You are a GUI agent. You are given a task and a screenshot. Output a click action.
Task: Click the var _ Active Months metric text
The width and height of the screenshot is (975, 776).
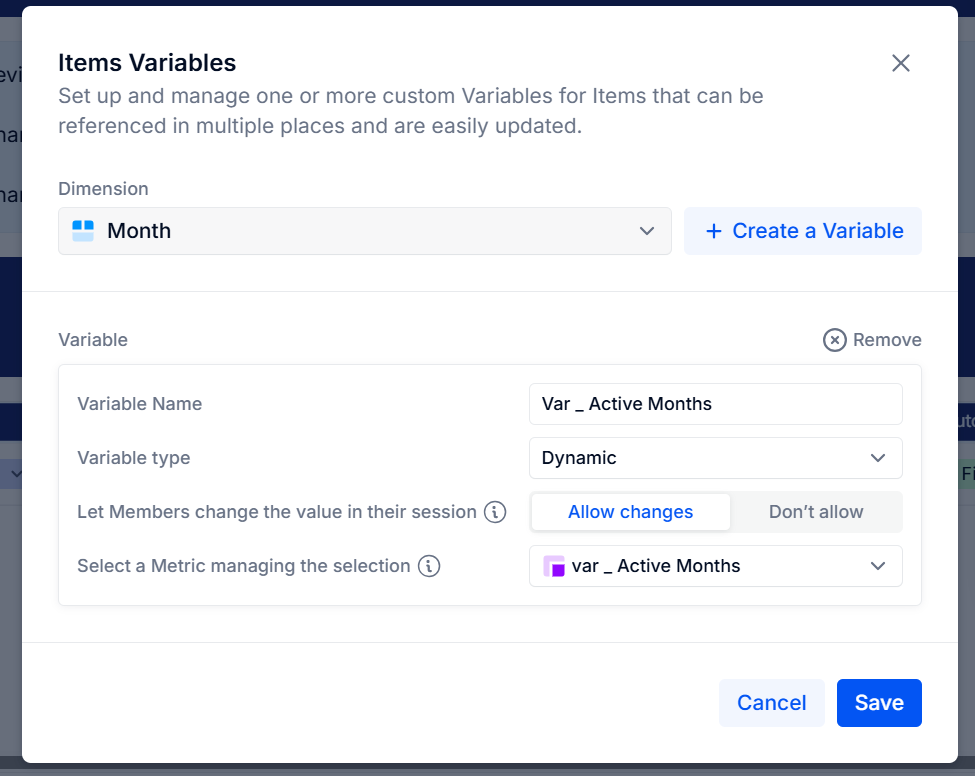[x=656, y=566]
